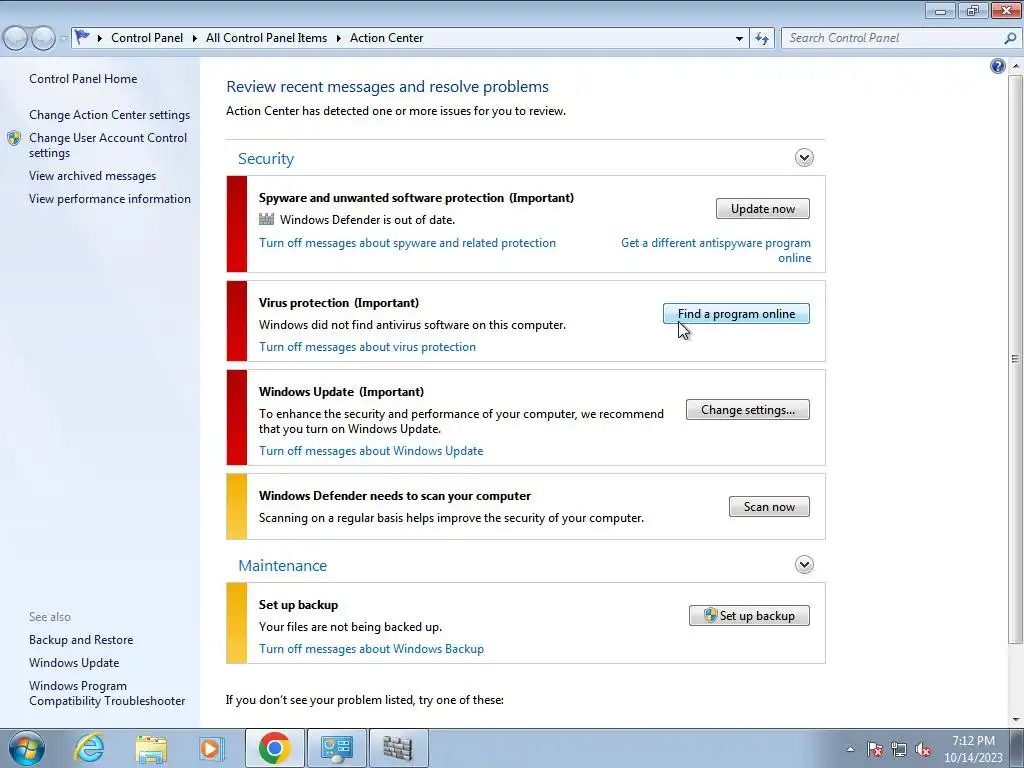The image size is (1024, 768).
Task: Open Control Panel Home link
Action: [x=83, y=78]
